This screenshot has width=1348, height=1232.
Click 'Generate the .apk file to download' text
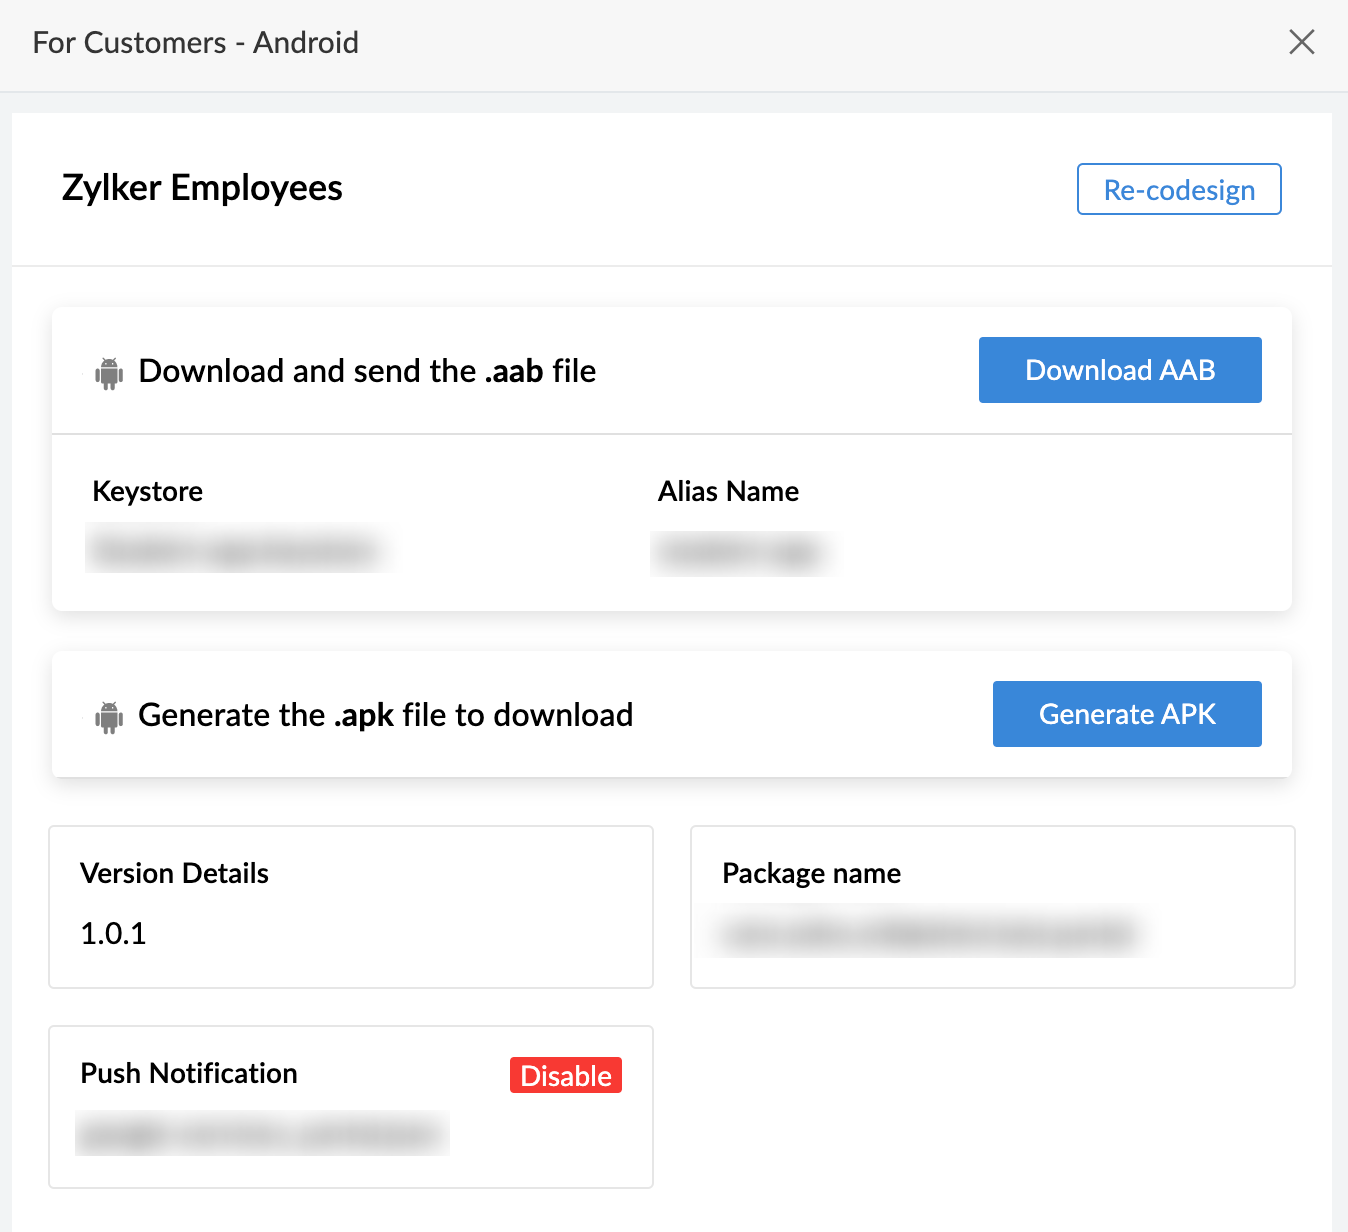(x=386, y=715)
